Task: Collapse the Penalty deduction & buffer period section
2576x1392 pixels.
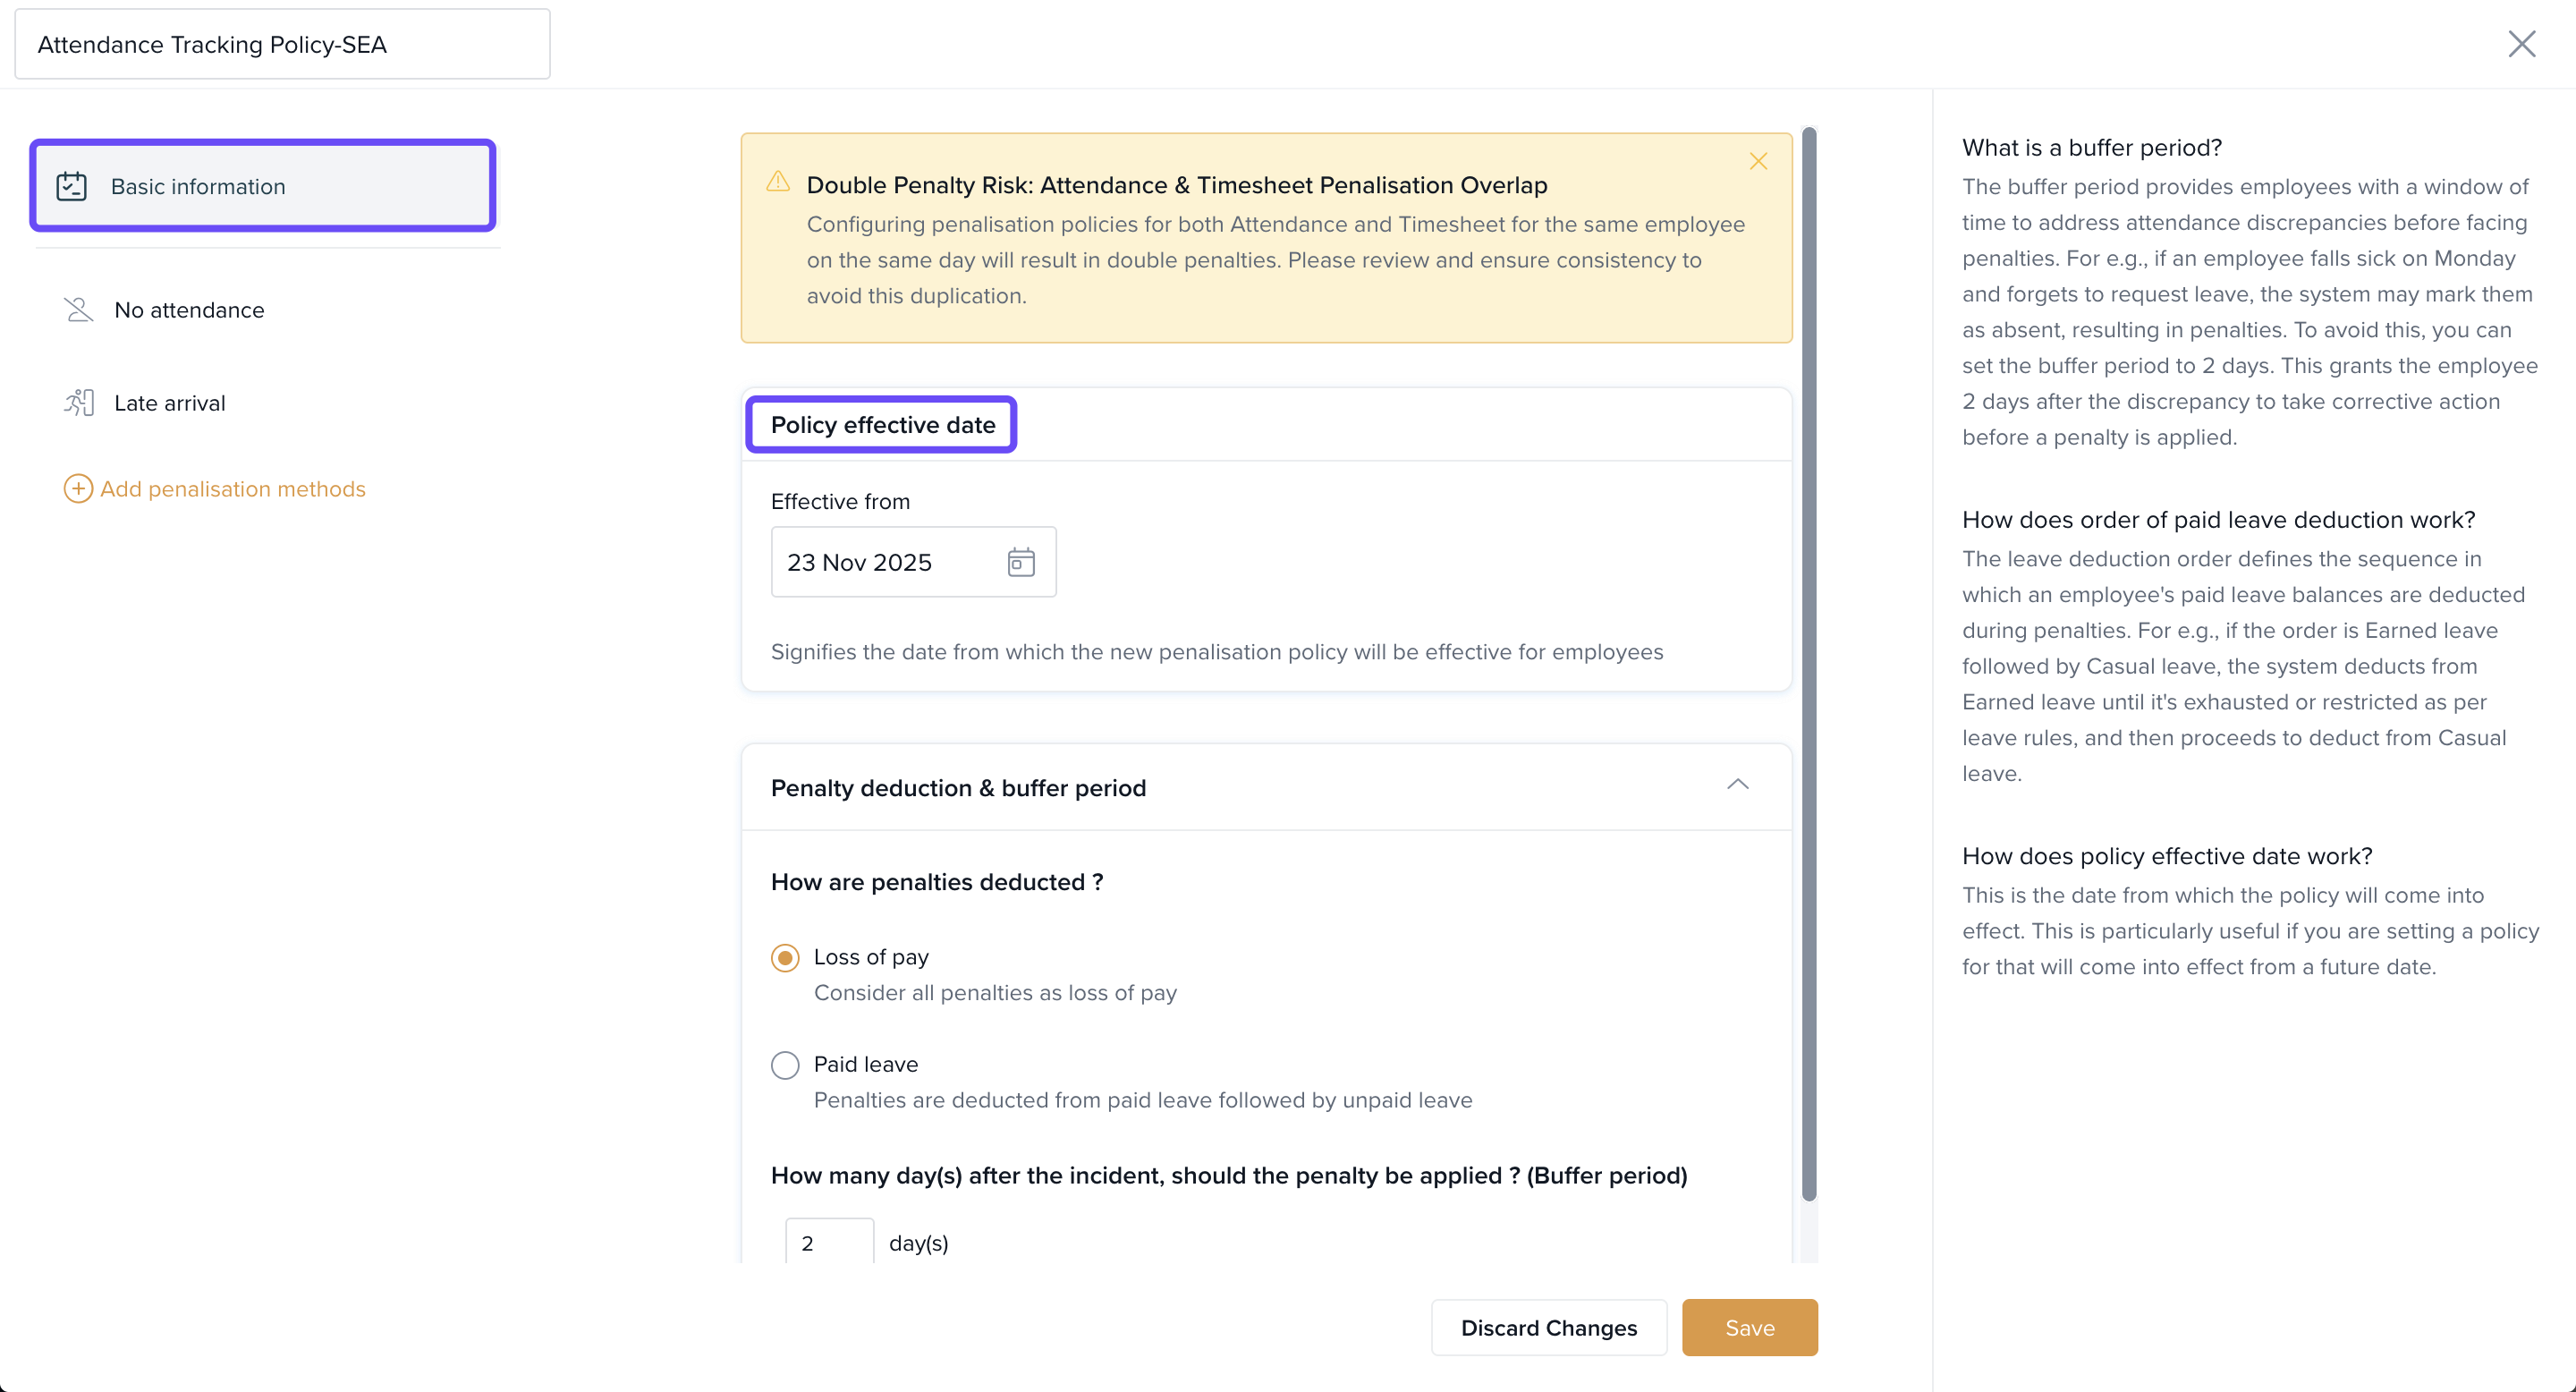Action: (1737, 785)
